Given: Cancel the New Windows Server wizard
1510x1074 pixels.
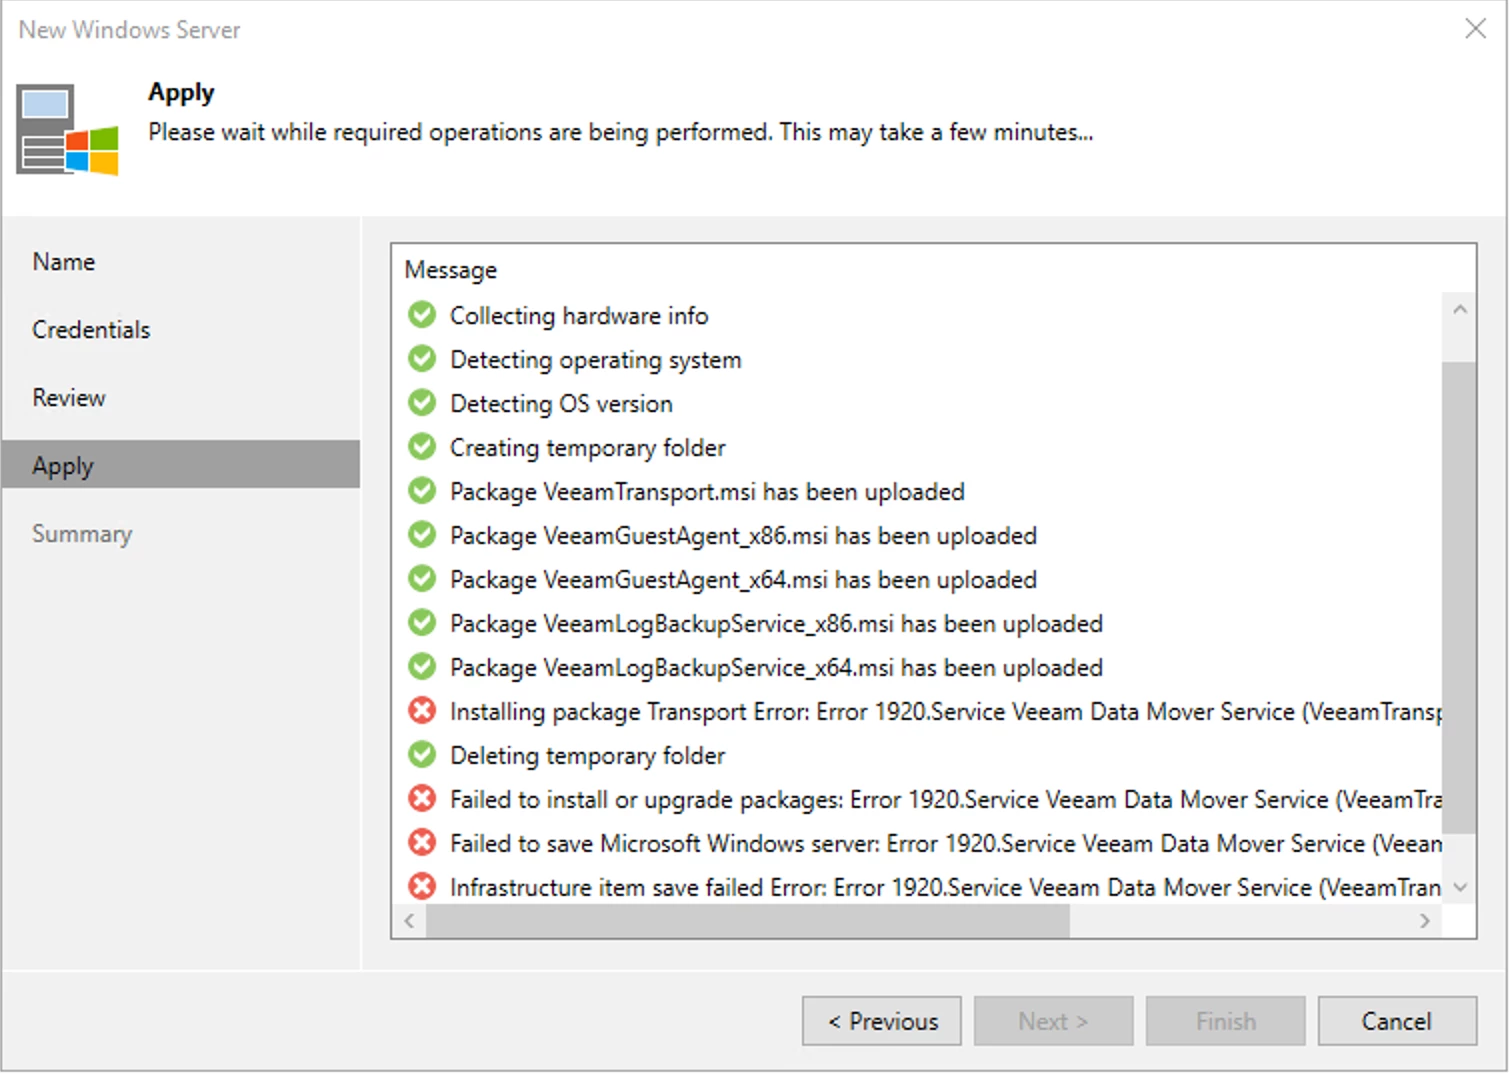Looking at the screenshot, I should pos(1396,1021).
